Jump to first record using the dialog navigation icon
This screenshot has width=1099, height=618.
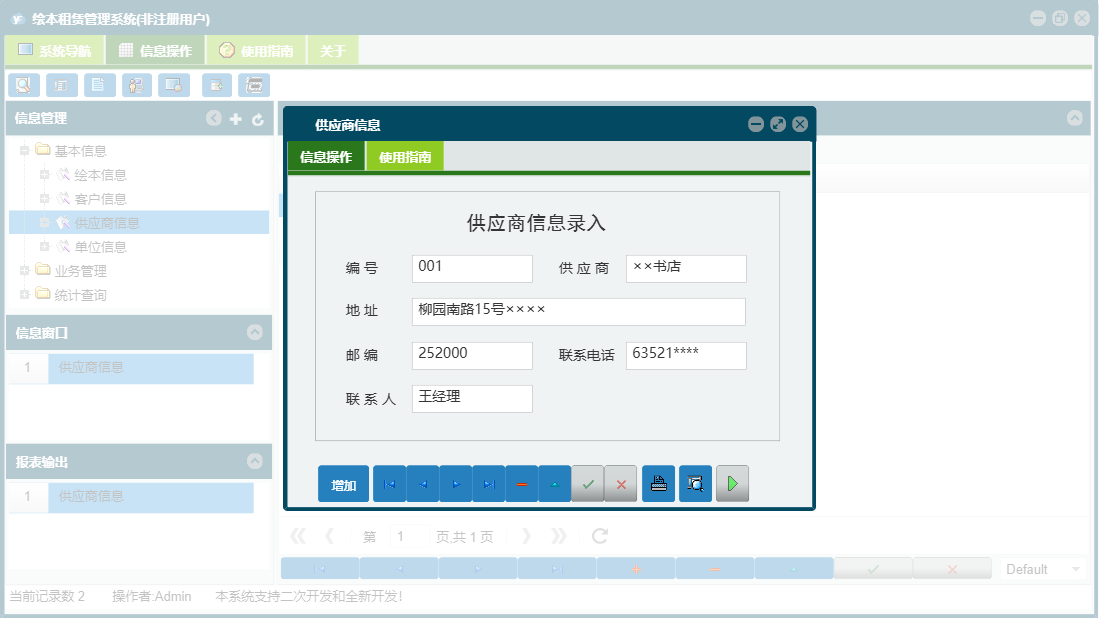click(x=389, y=483)
